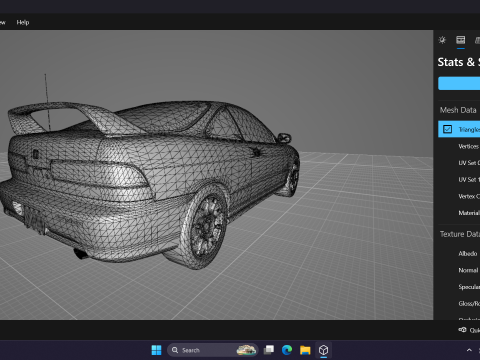Viewport: 480px width, 360px height.
Task: Select the Materials mesh data option
Action: pyautogui.click(x=469, y=213)
